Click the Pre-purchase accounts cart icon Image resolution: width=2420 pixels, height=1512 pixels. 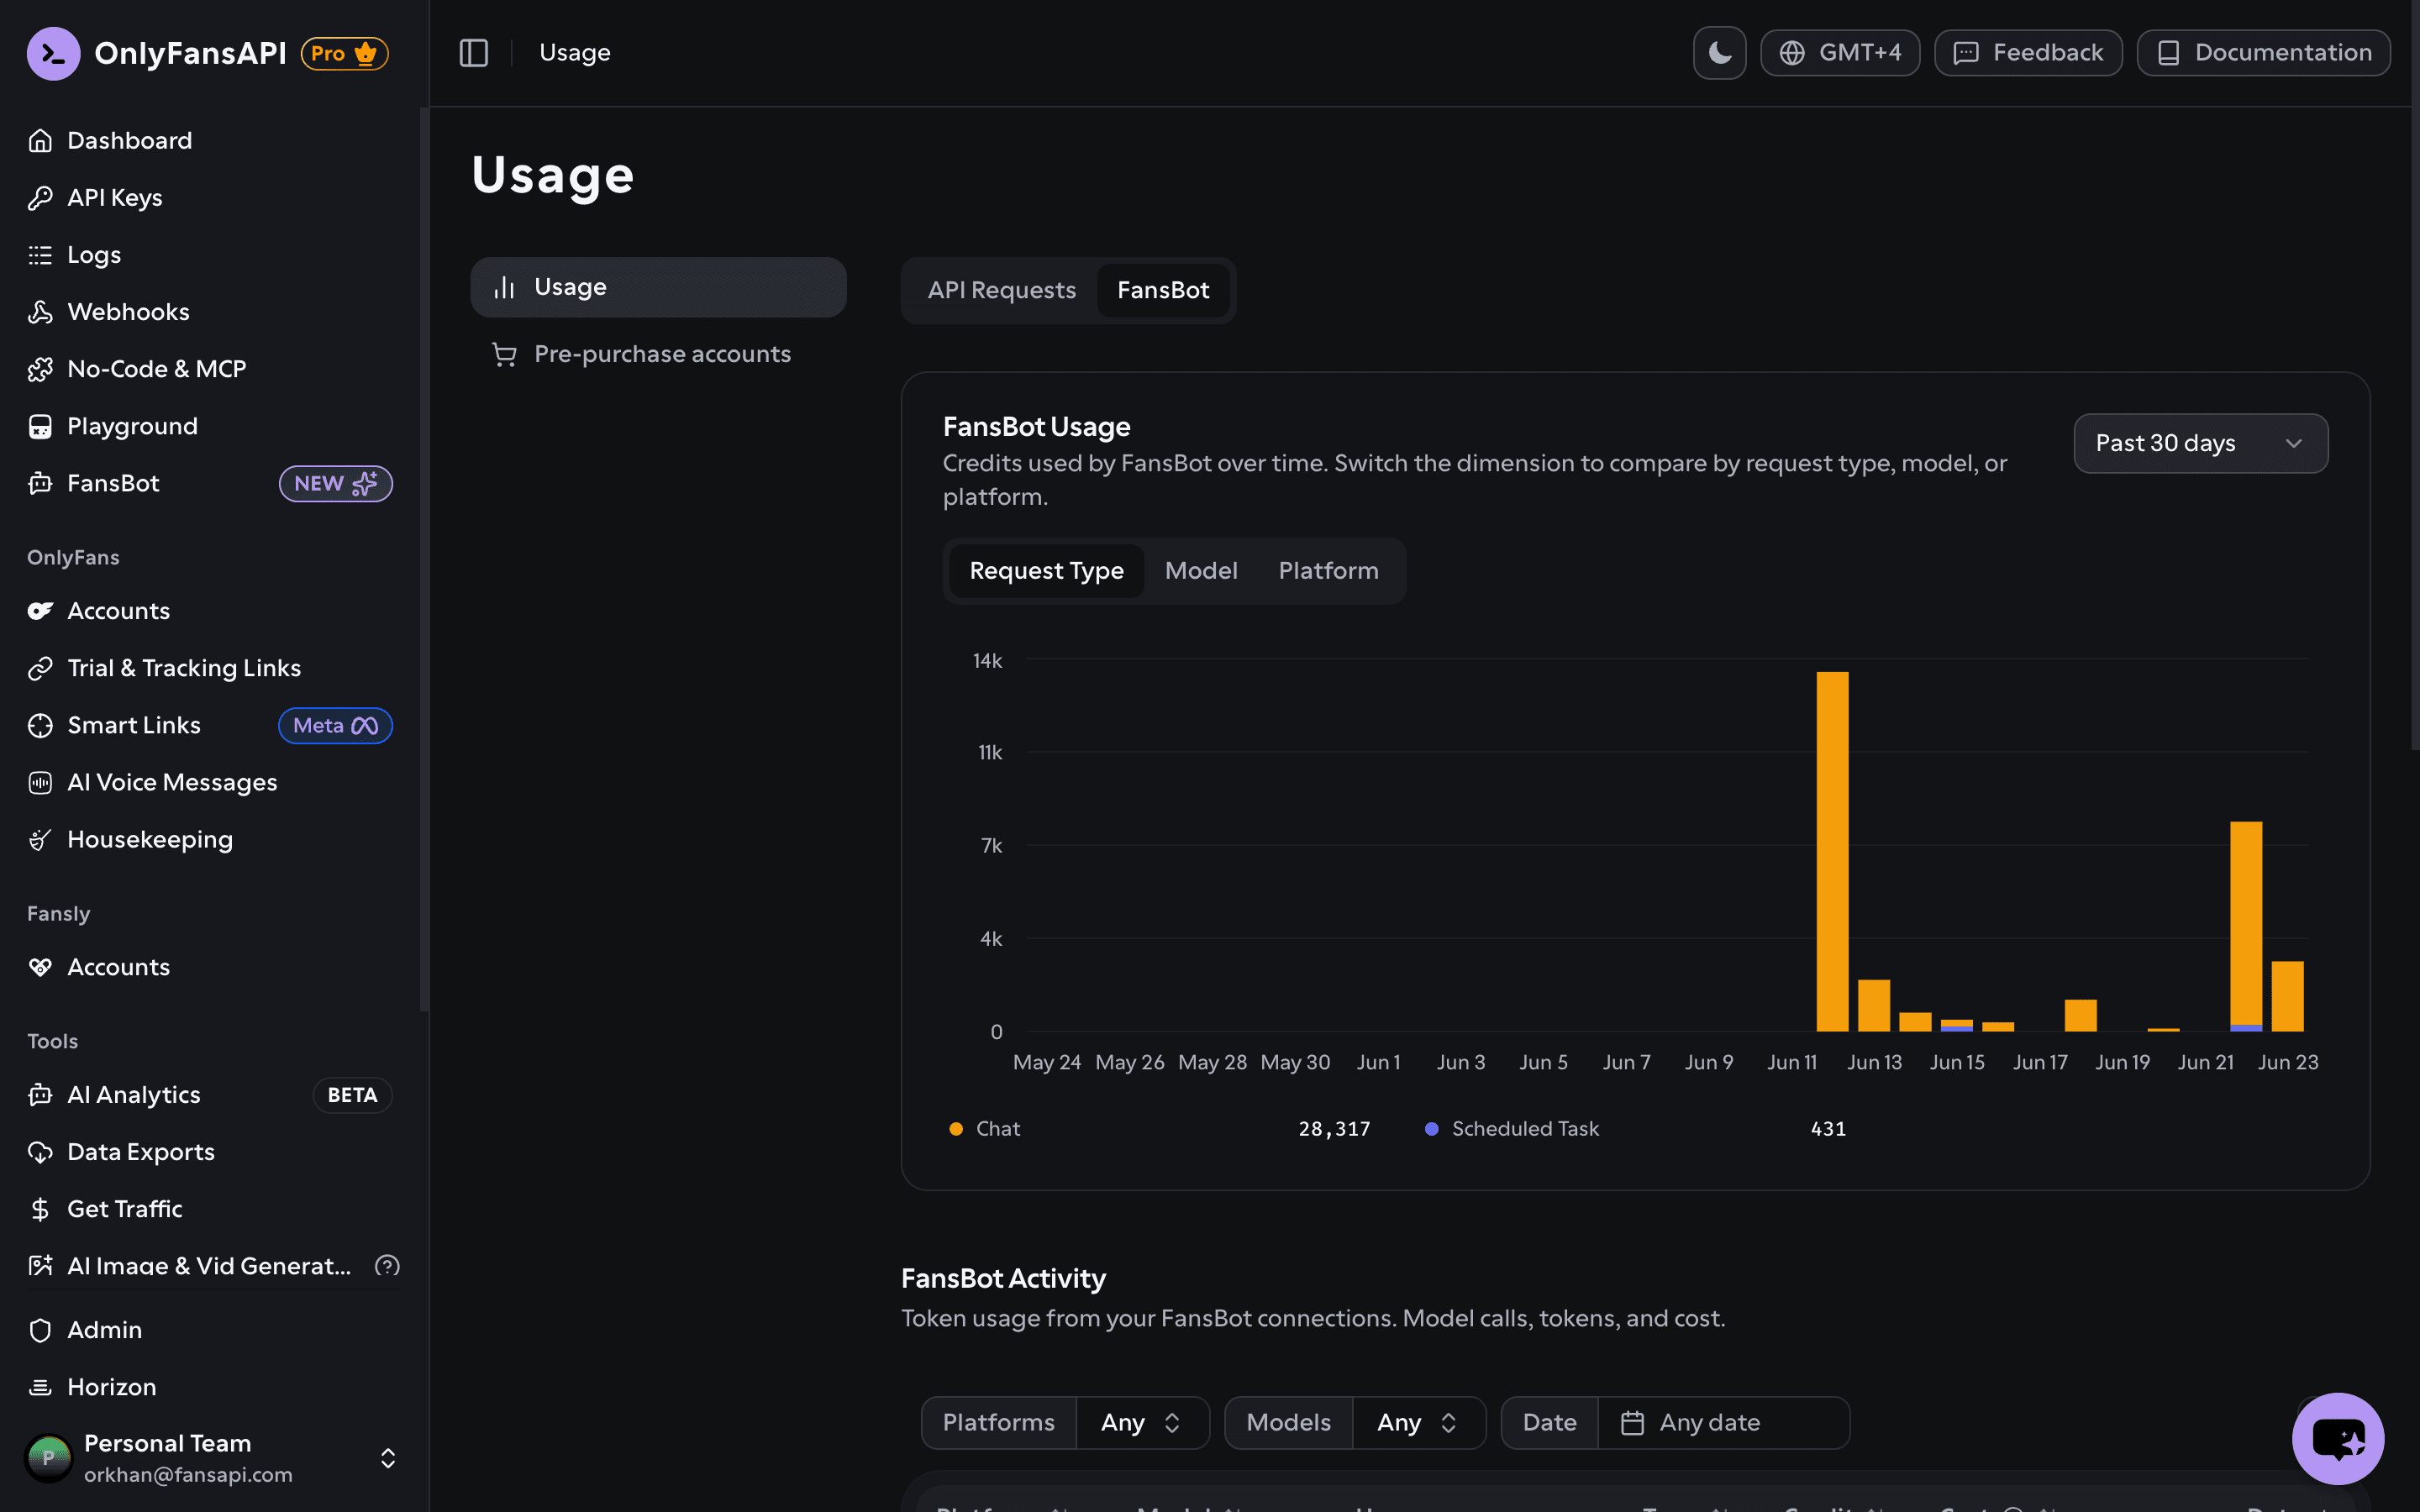point(504,354)
